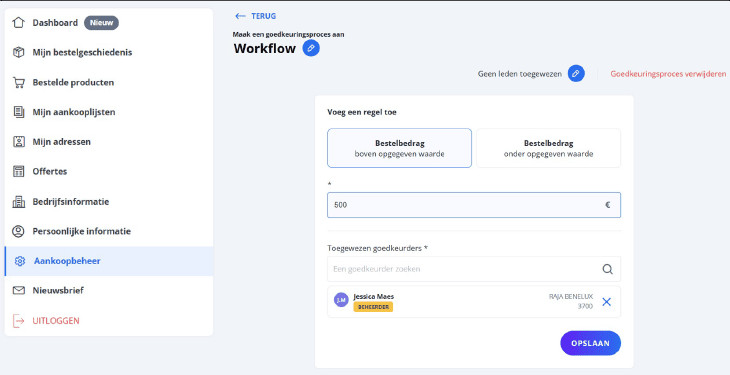
Task: Click the Dashboard house icon
Action: 18,22
